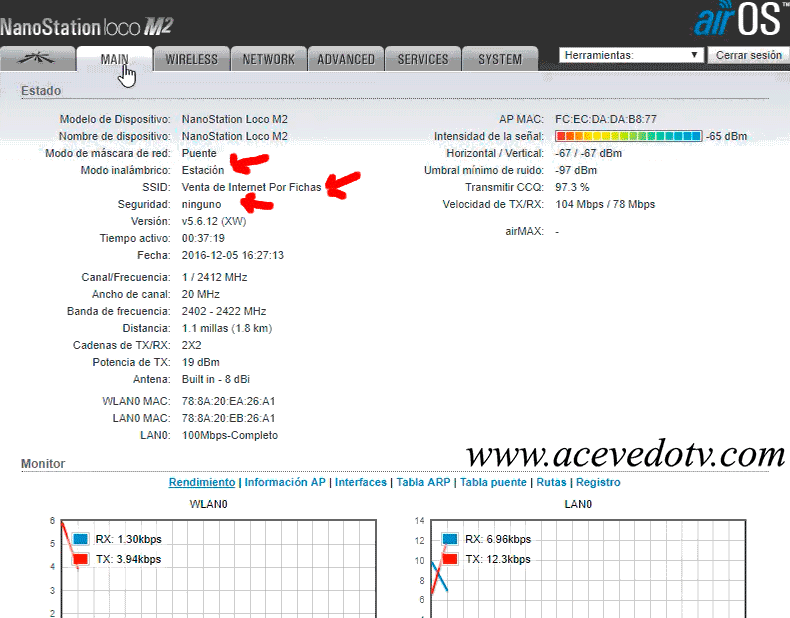Click the WLAN0 throughput graph title

[x=208, y=504]
